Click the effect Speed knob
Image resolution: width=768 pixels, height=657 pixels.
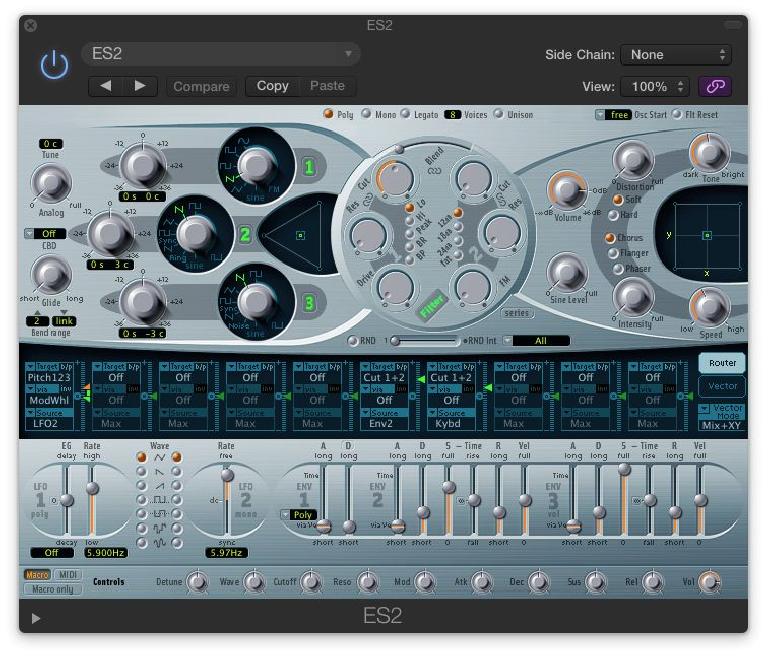(709, 307)
